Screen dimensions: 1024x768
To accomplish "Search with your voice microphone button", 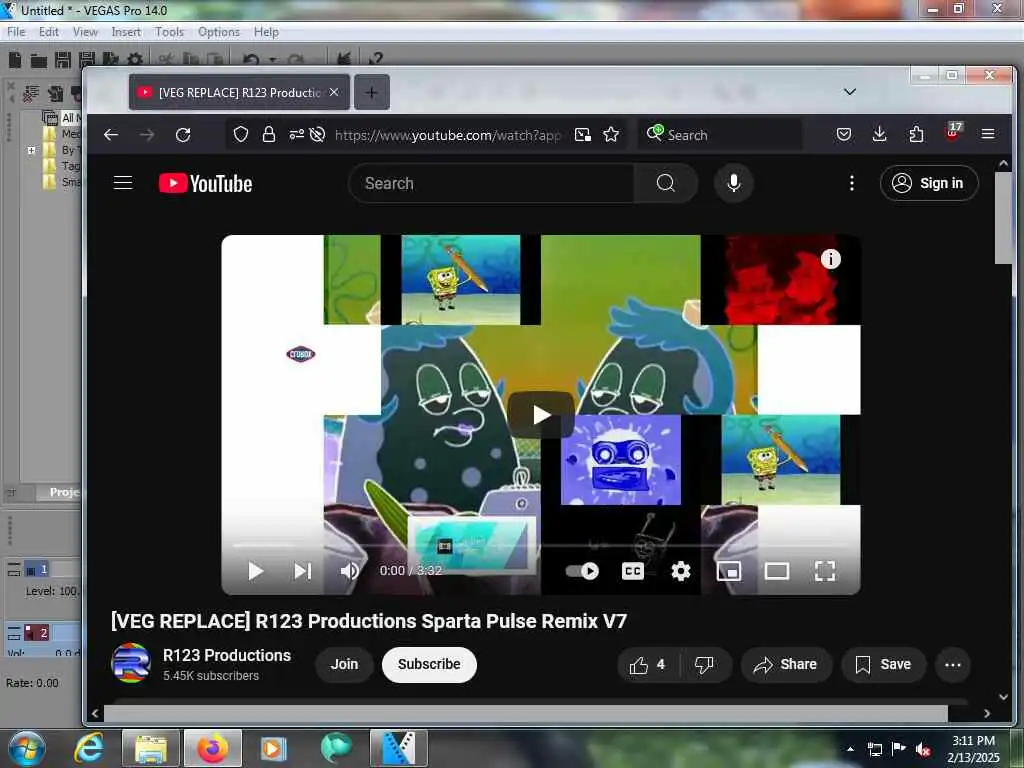I will click(x=733, y=183).
